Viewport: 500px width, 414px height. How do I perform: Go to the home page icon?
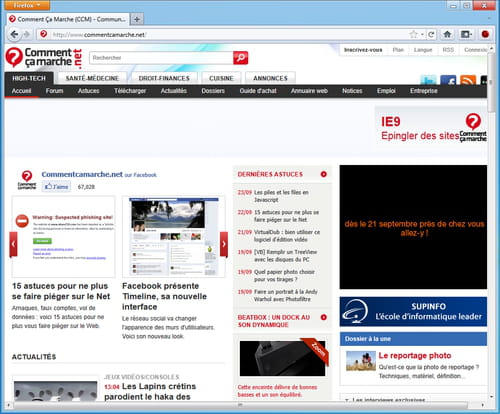click(447, 34)
